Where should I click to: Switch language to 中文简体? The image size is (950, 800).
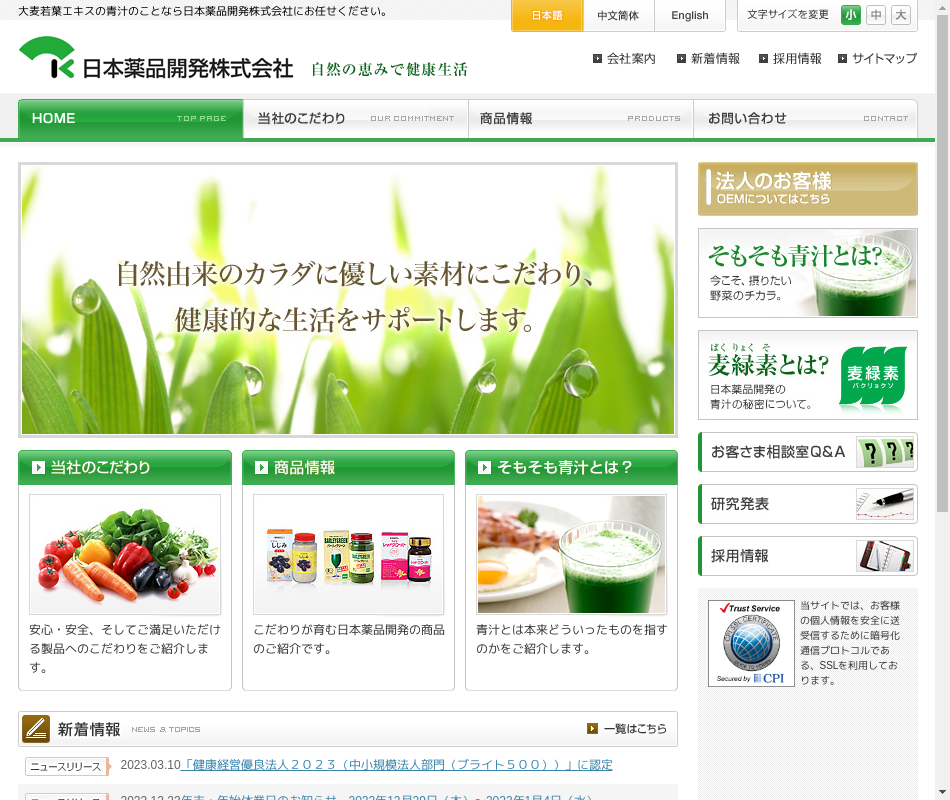(x=618, y=16)
